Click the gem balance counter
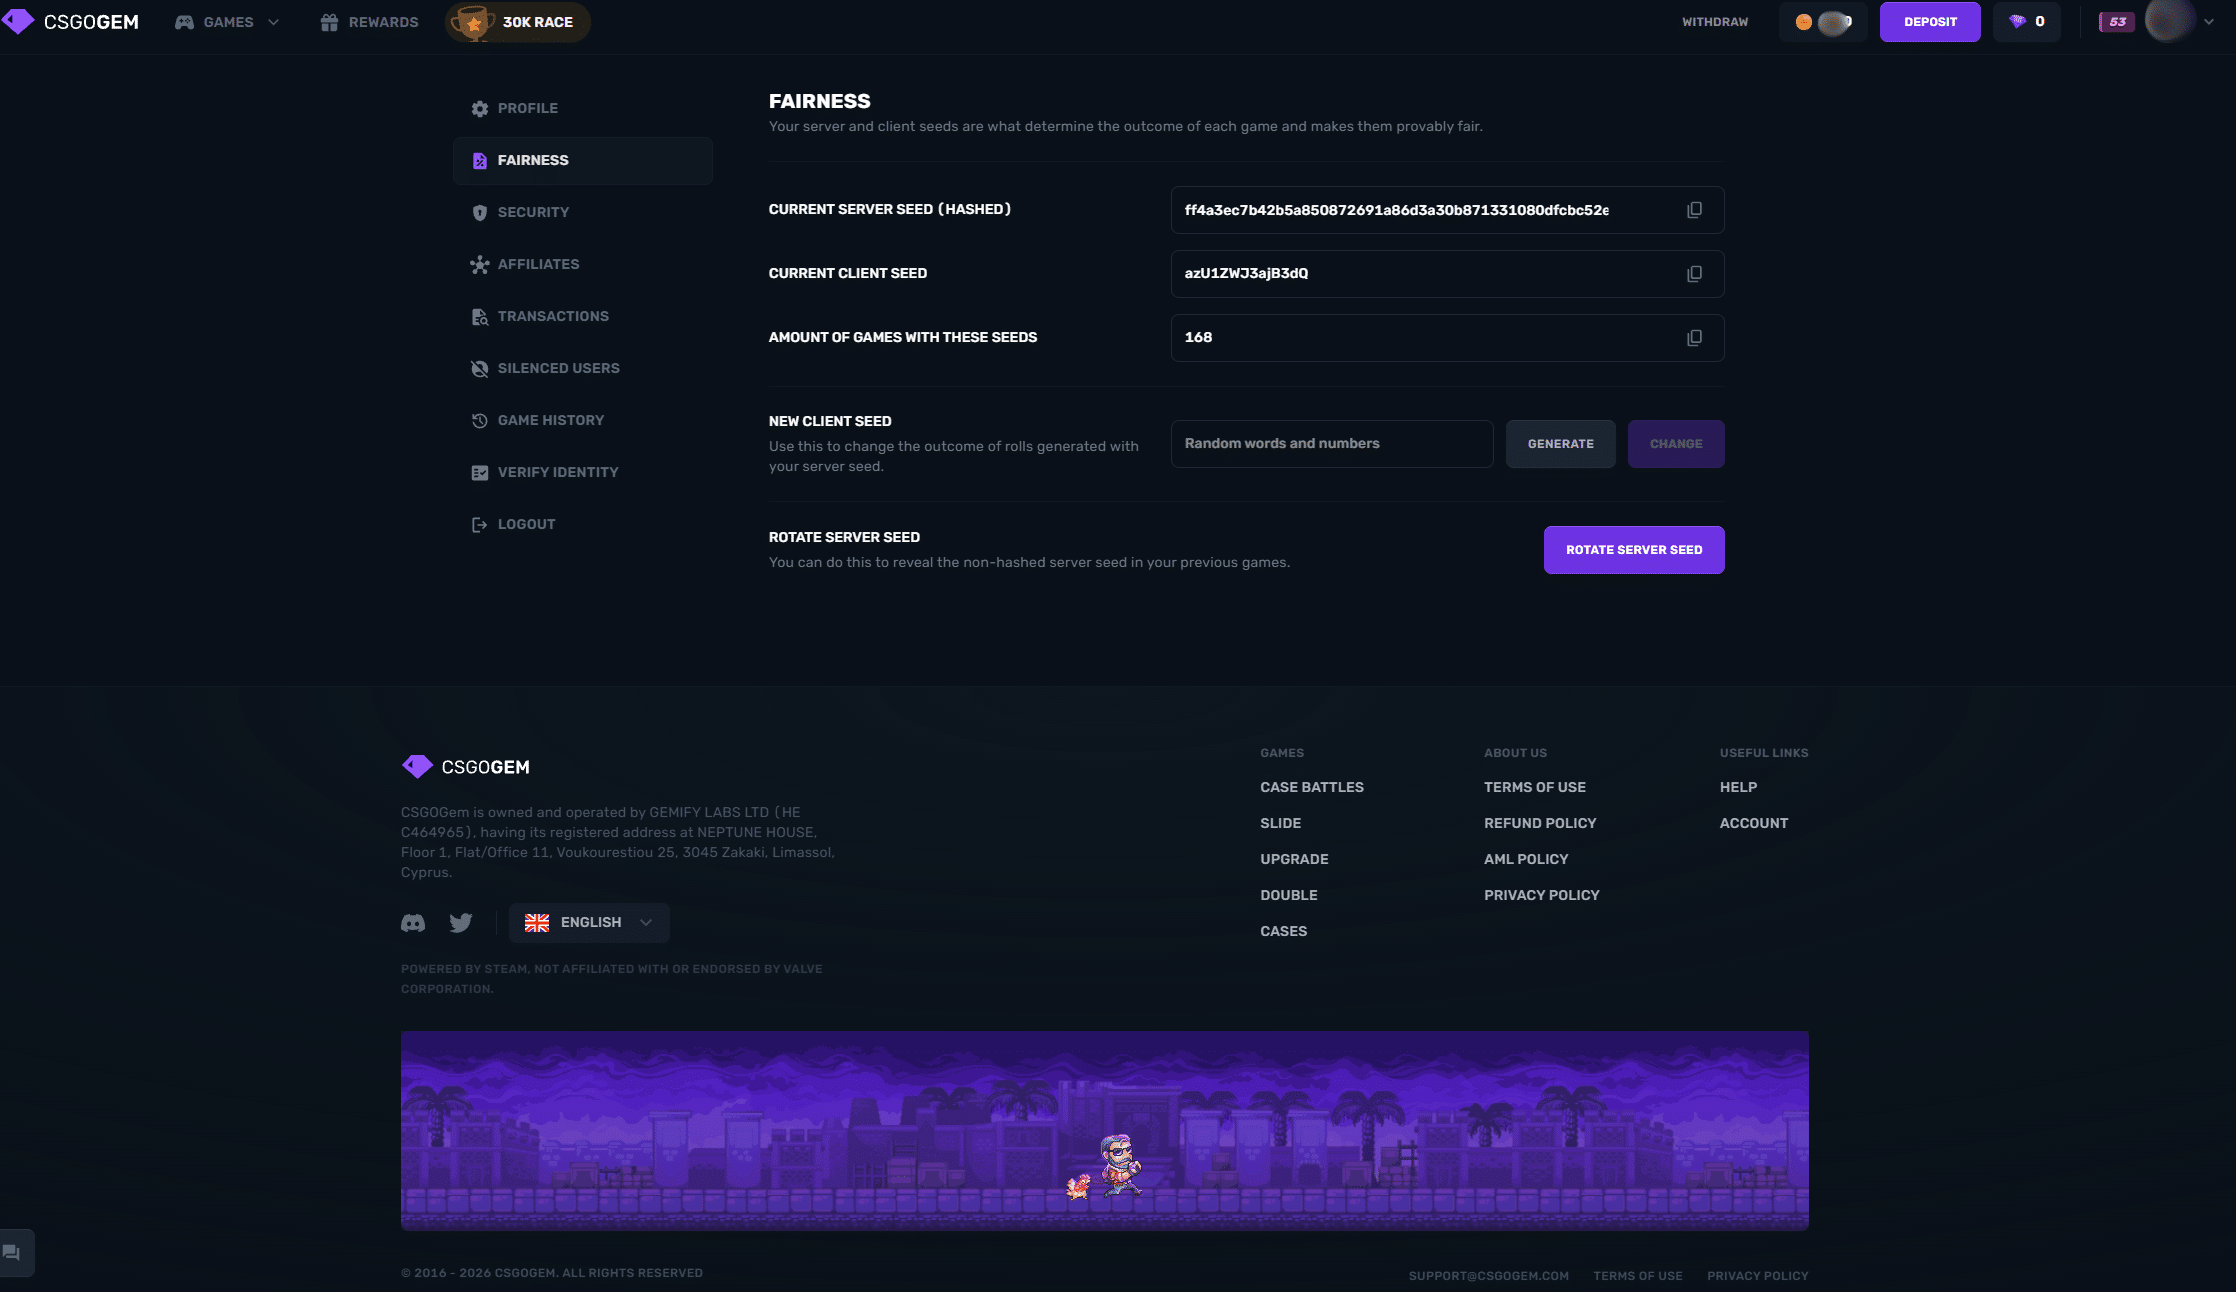Screen dimensions: 2236x1292 tap(2027, 22)
